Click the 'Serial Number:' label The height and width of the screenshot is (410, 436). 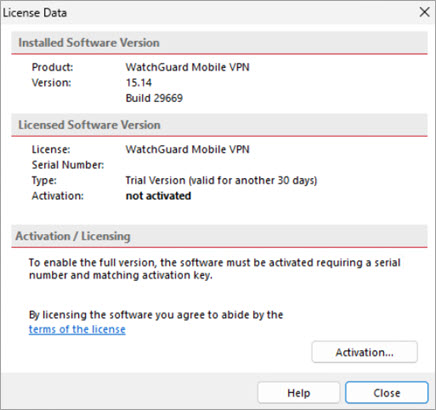pos(68,165)
